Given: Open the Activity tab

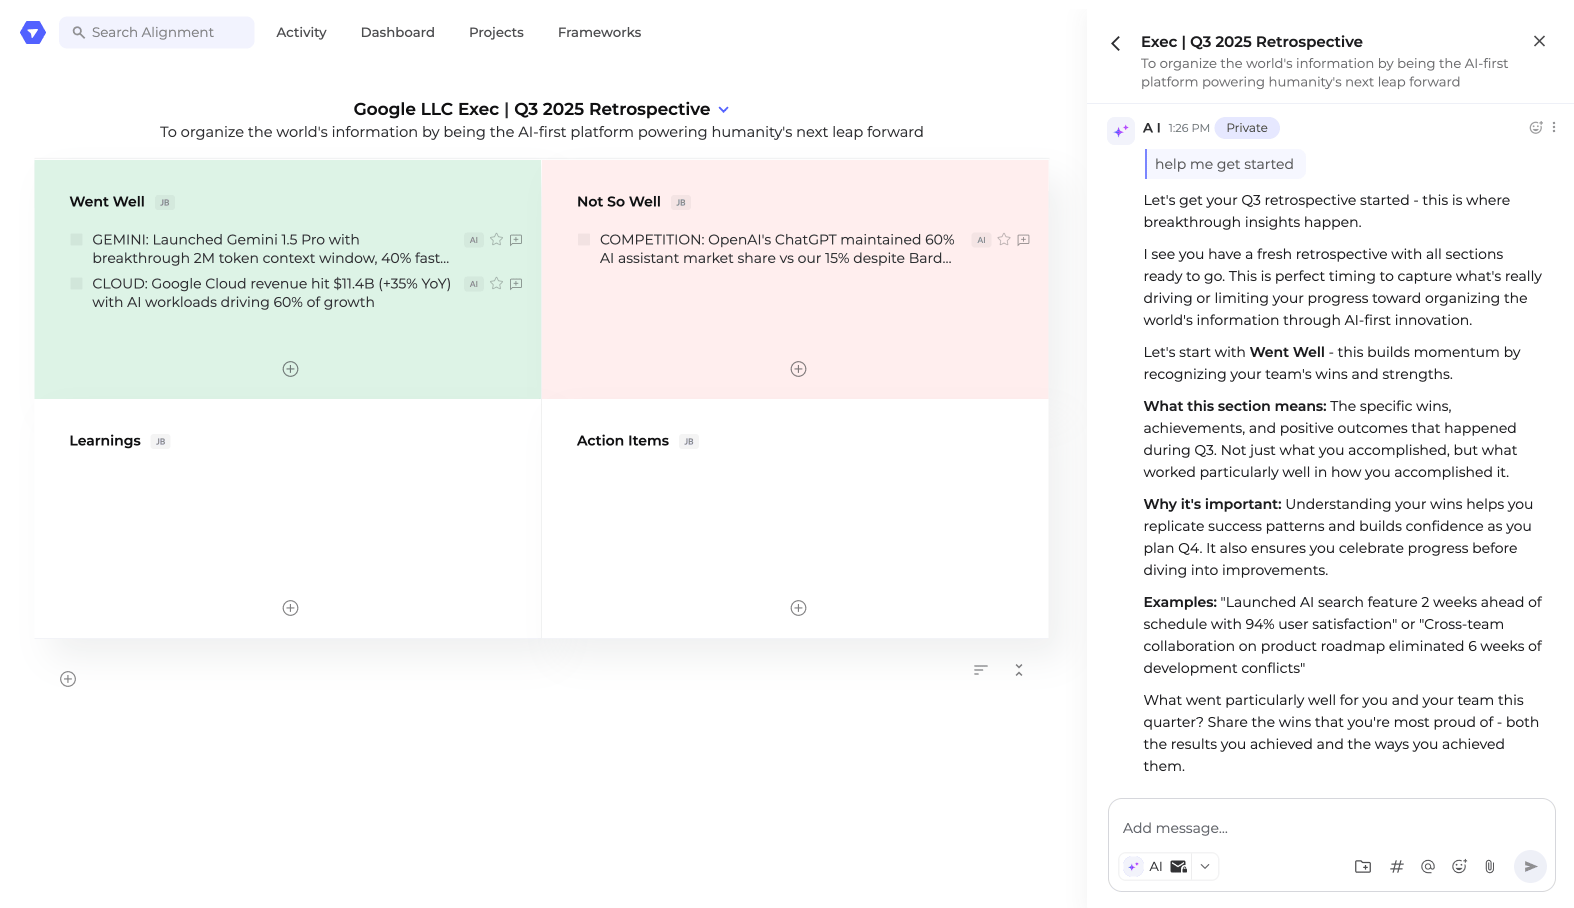Looking at the screenshot, I should [301, 32].
